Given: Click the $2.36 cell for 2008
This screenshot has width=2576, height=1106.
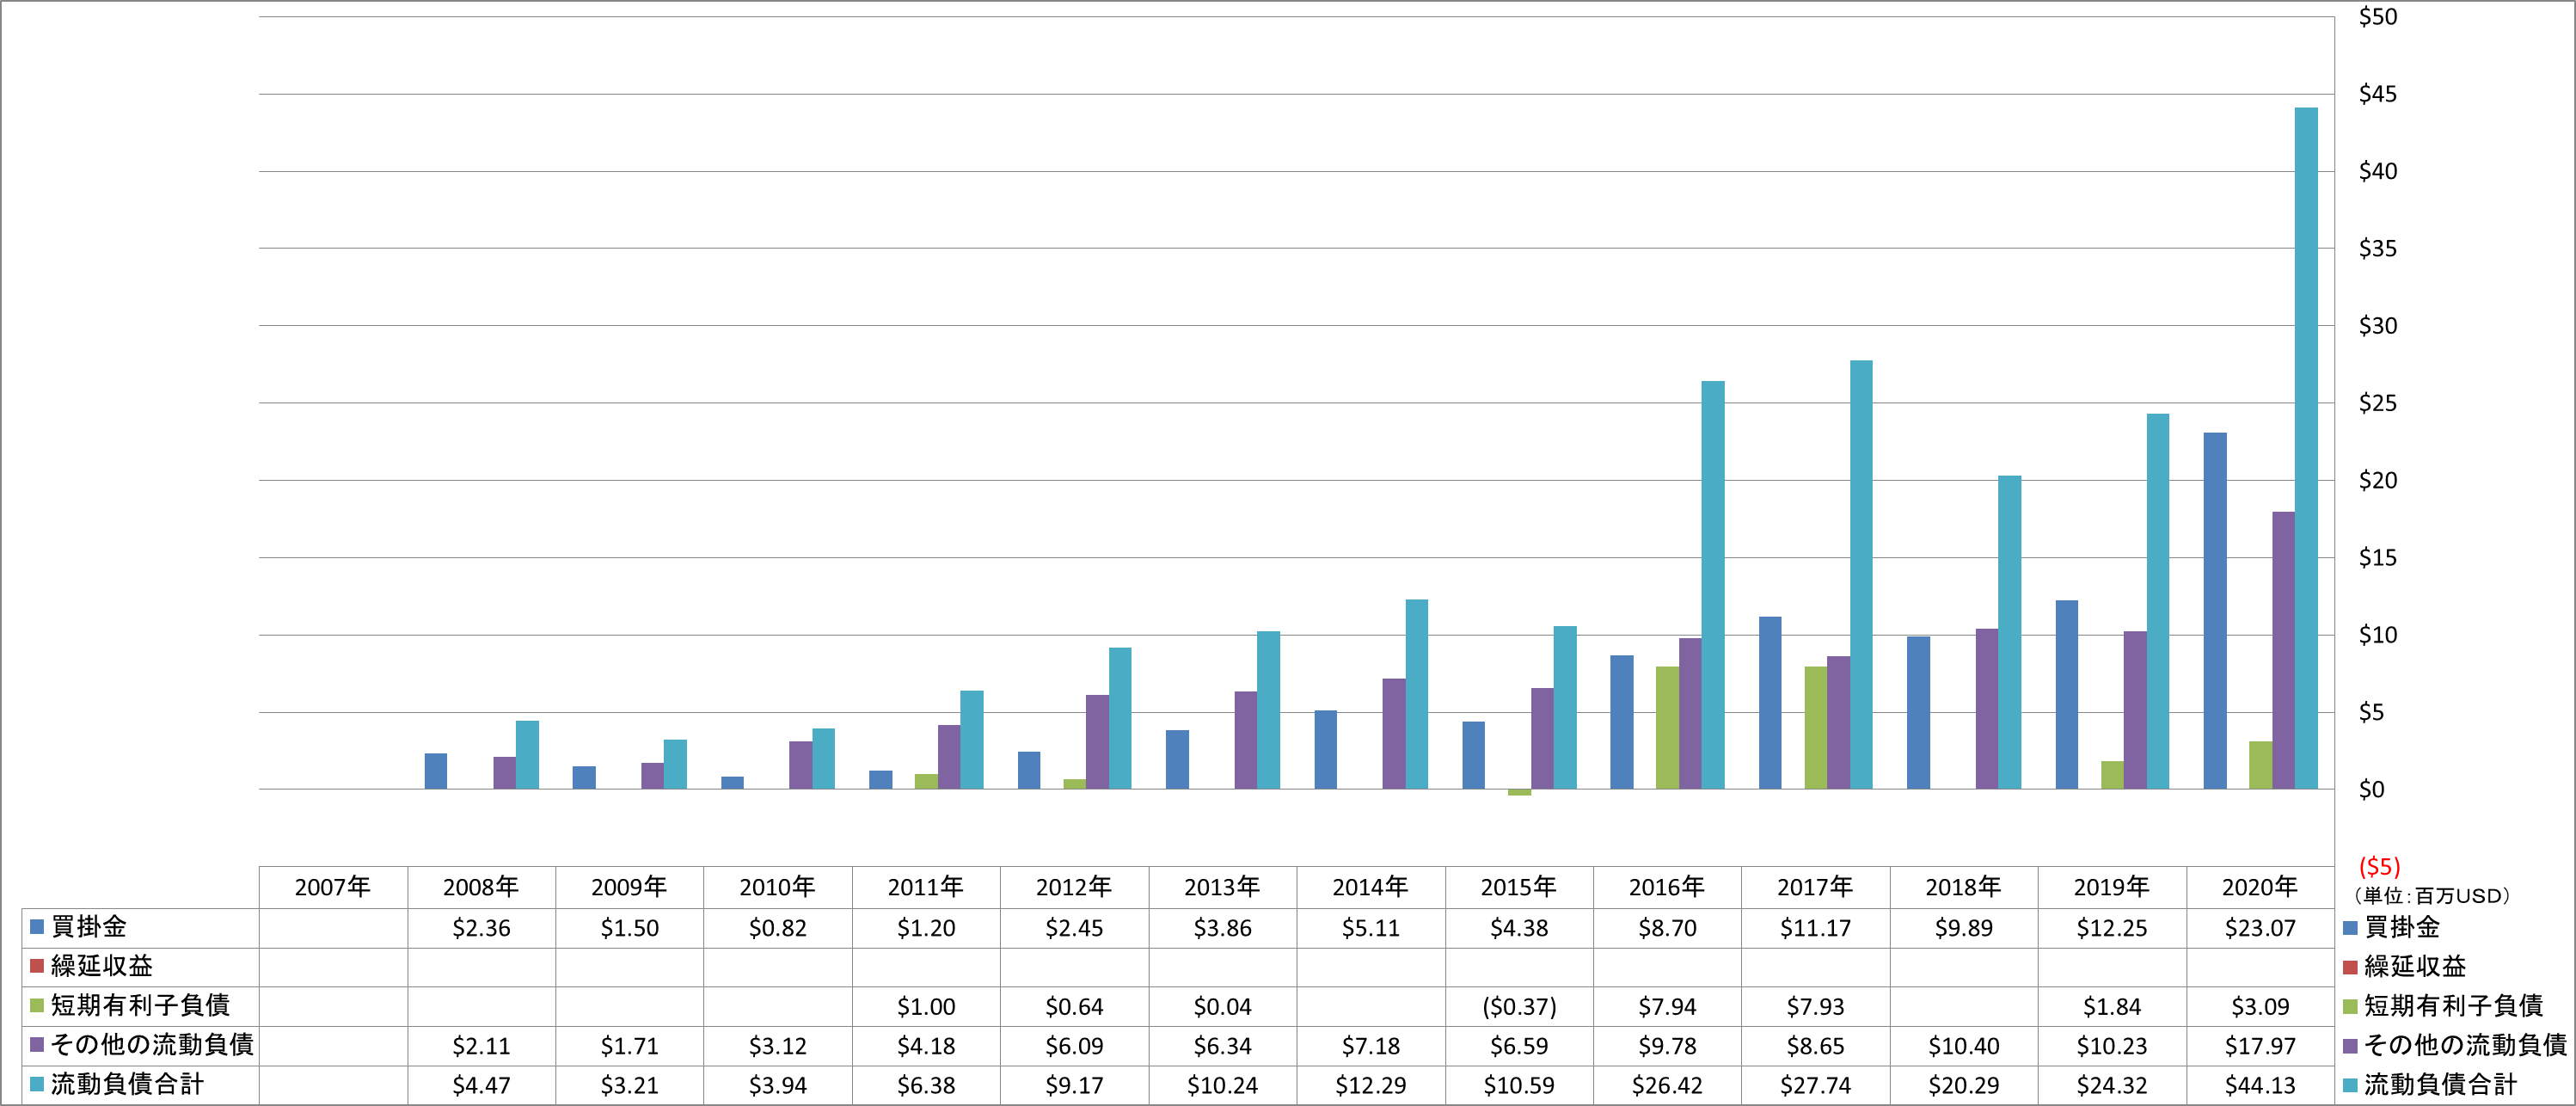Looking at the screenshot, I should (481, 928).
